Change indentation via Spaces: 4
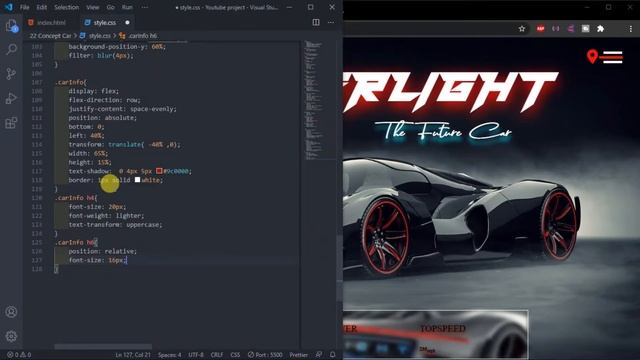 point(169,355)
